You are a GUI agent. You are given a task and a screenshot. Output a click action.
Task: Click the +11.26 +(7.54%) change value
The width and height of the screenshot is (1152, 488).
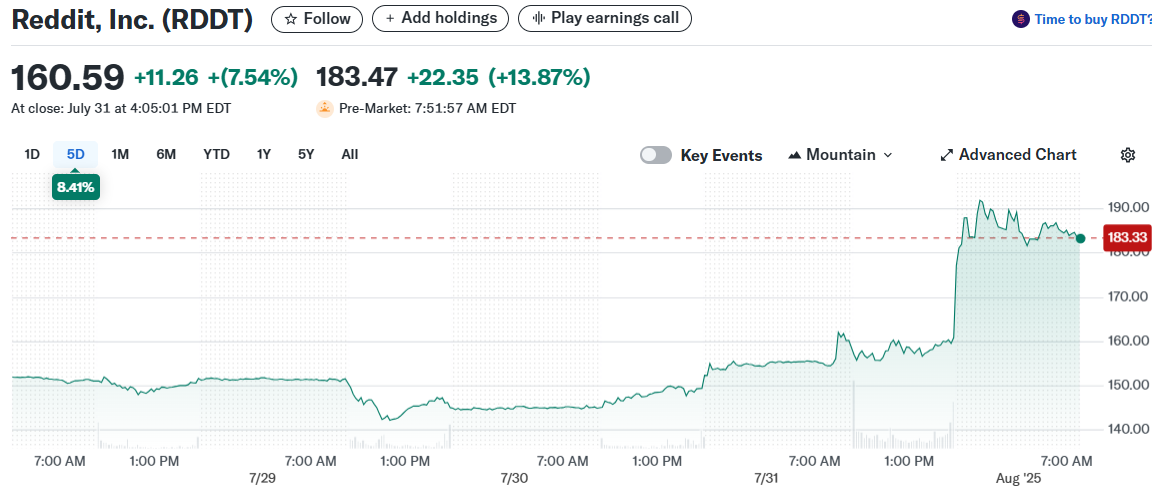pos(216,76)
